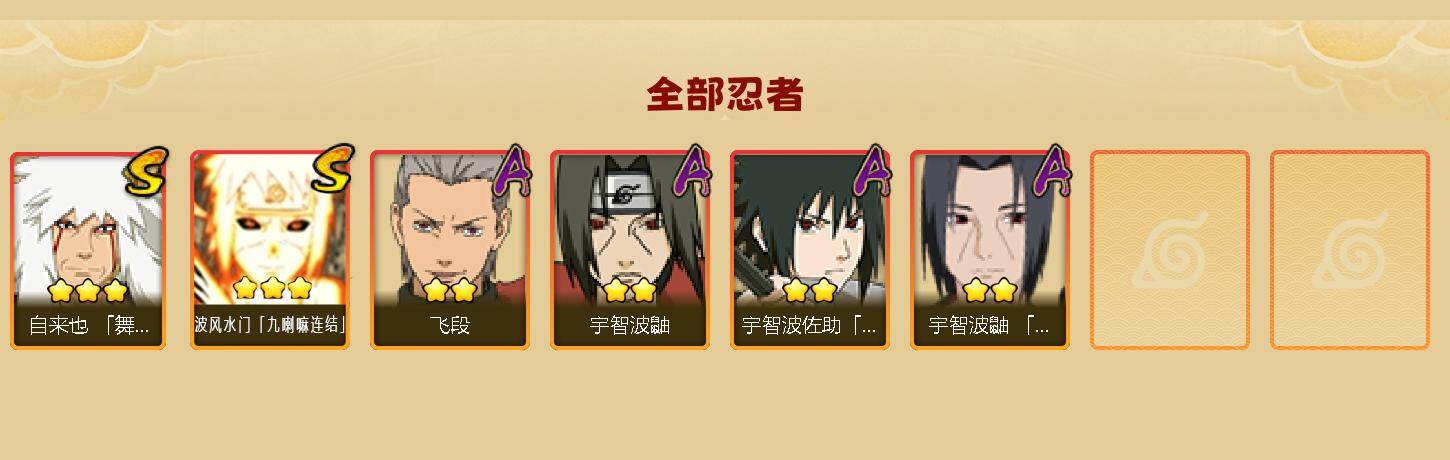Click the three gold stars on the 自来也 card
1450x460 pixels.
[x=88, y=291]
